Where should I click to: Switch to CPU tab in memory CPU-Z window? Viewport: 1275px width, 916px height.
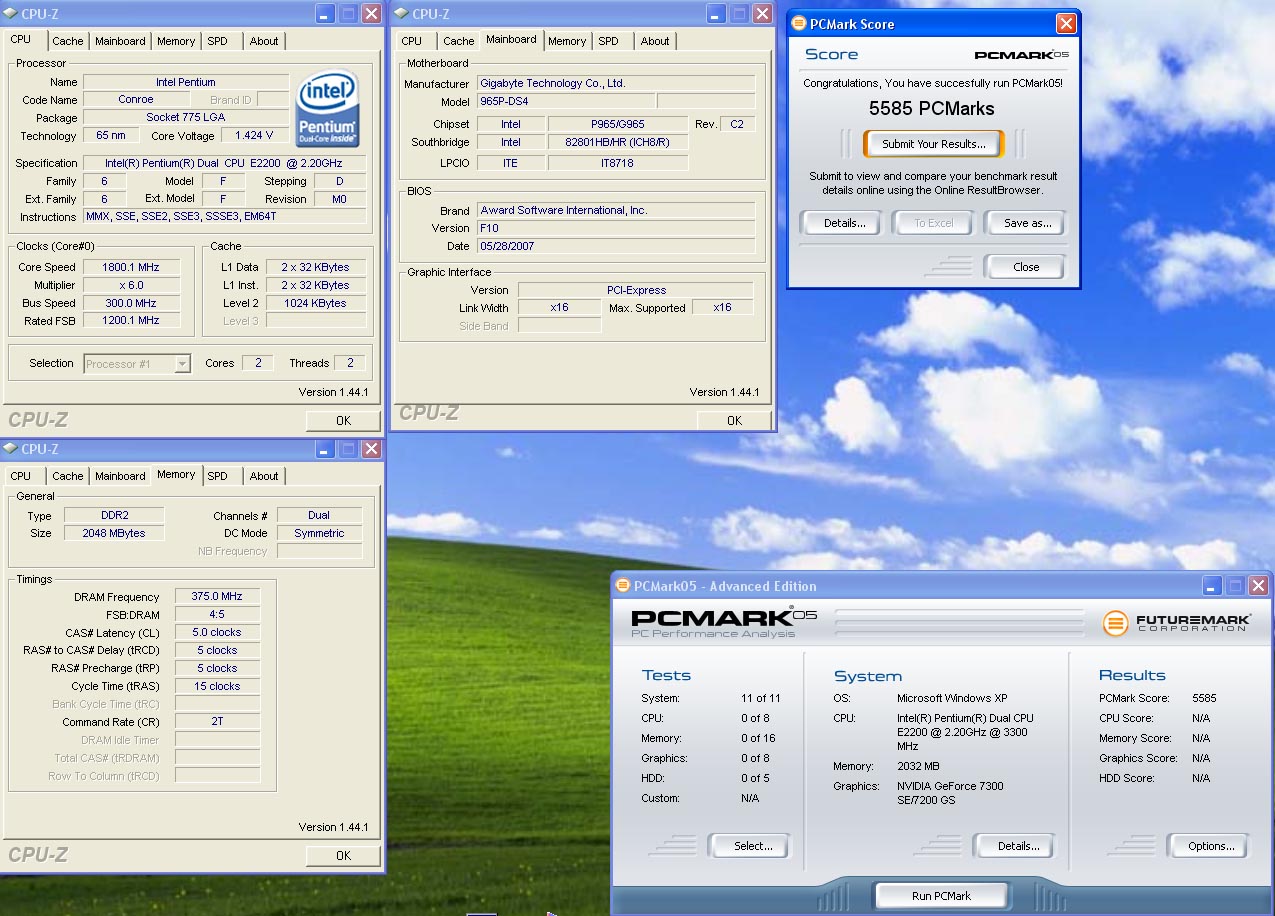pos(21,476)
